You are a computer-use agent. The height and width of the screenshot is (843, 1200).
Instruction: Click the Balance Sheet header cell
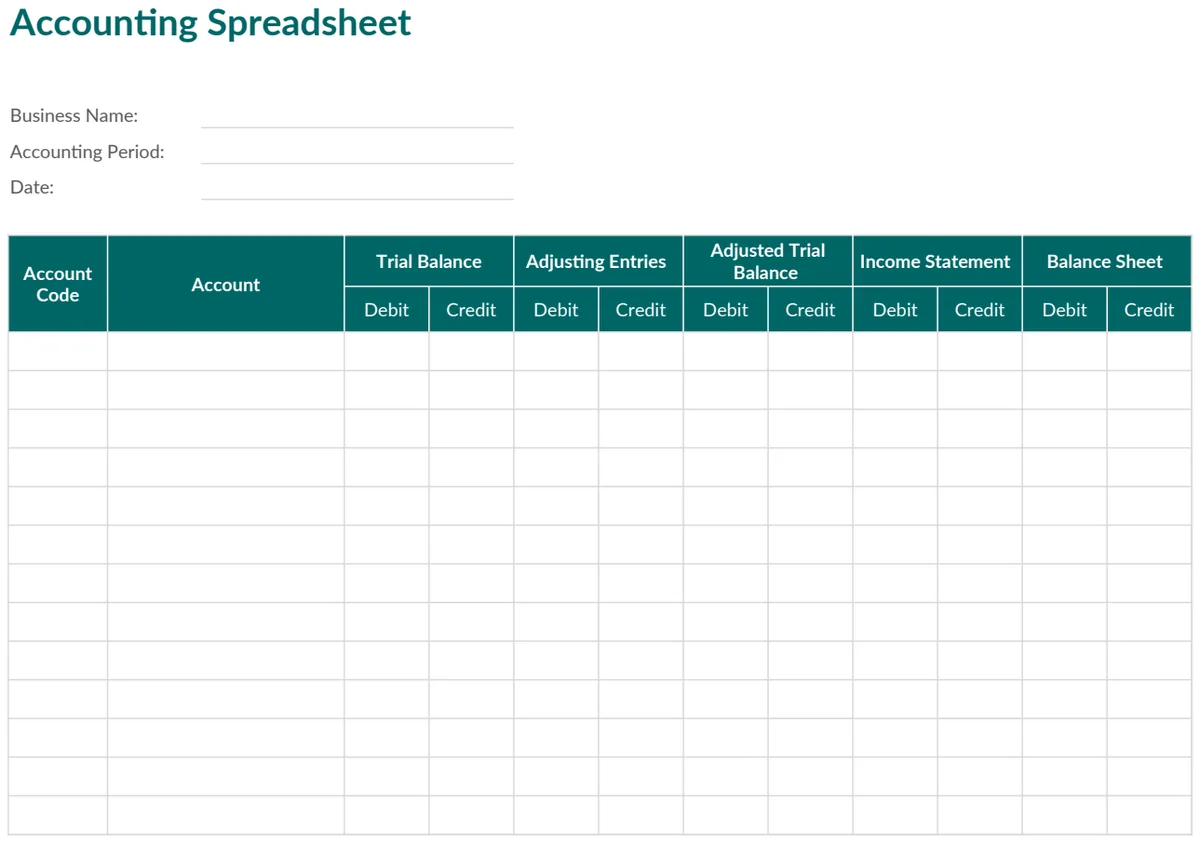coord(1107,261)
